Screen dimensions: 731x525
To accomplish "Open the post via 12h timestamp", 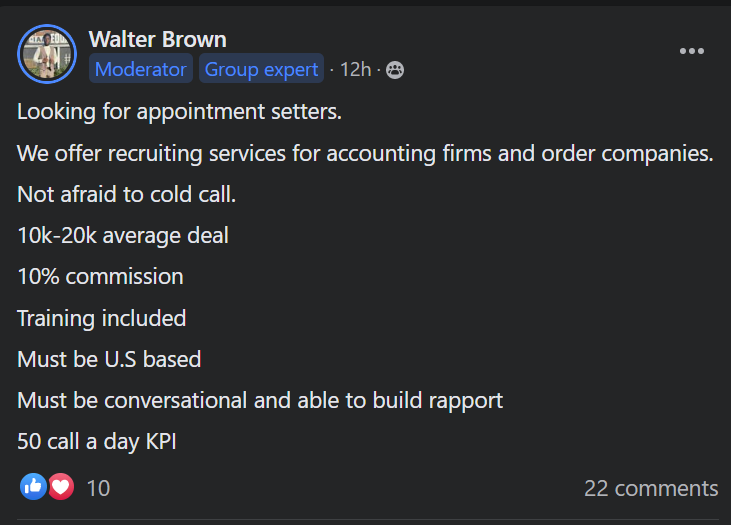I will tap(355, 70).
